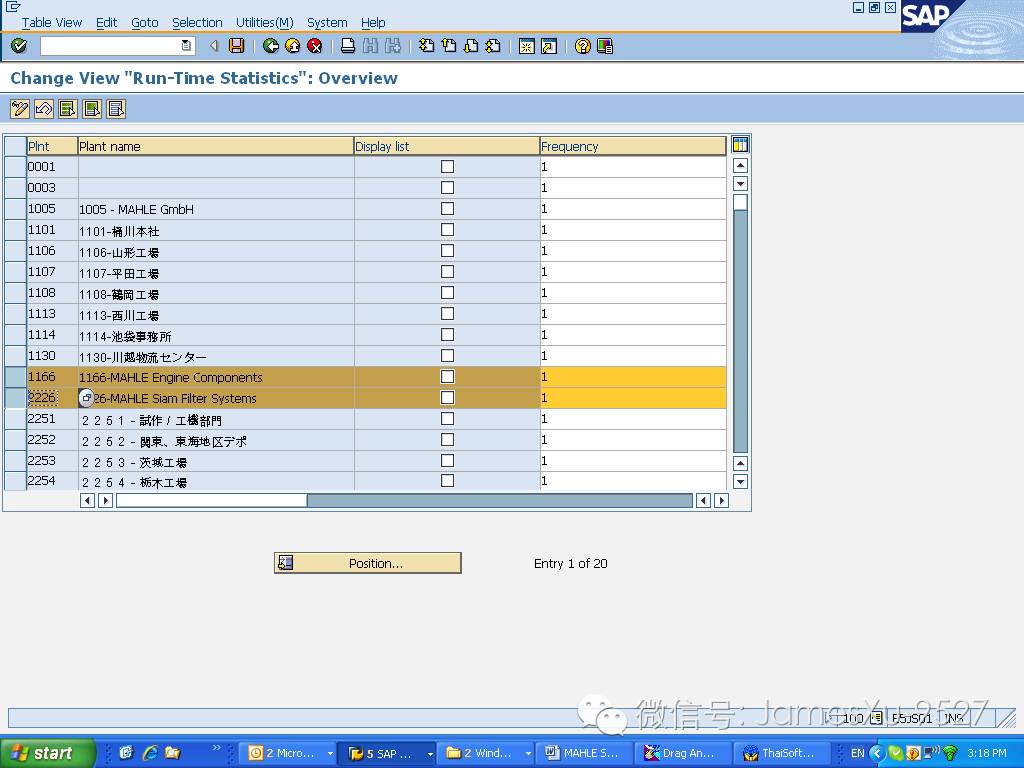The height and width of the screenshot is (768, 1024).
Task: Click scroll down arrow below top arrow
Action: pyautogui.click(x=740, y=184)
